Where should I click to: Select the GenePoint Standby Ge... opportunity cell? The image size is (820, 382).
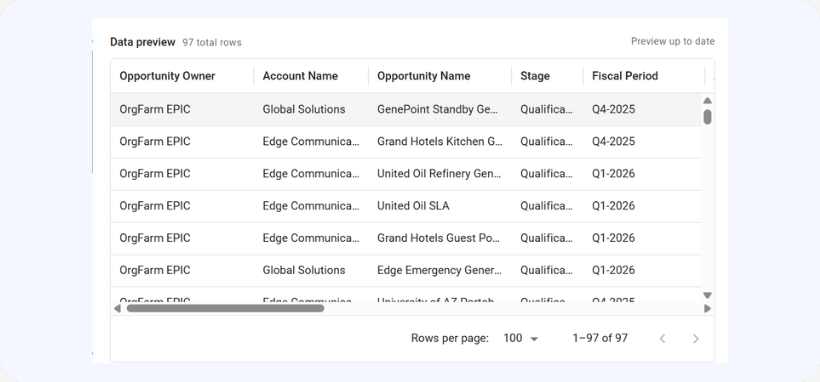438,109
